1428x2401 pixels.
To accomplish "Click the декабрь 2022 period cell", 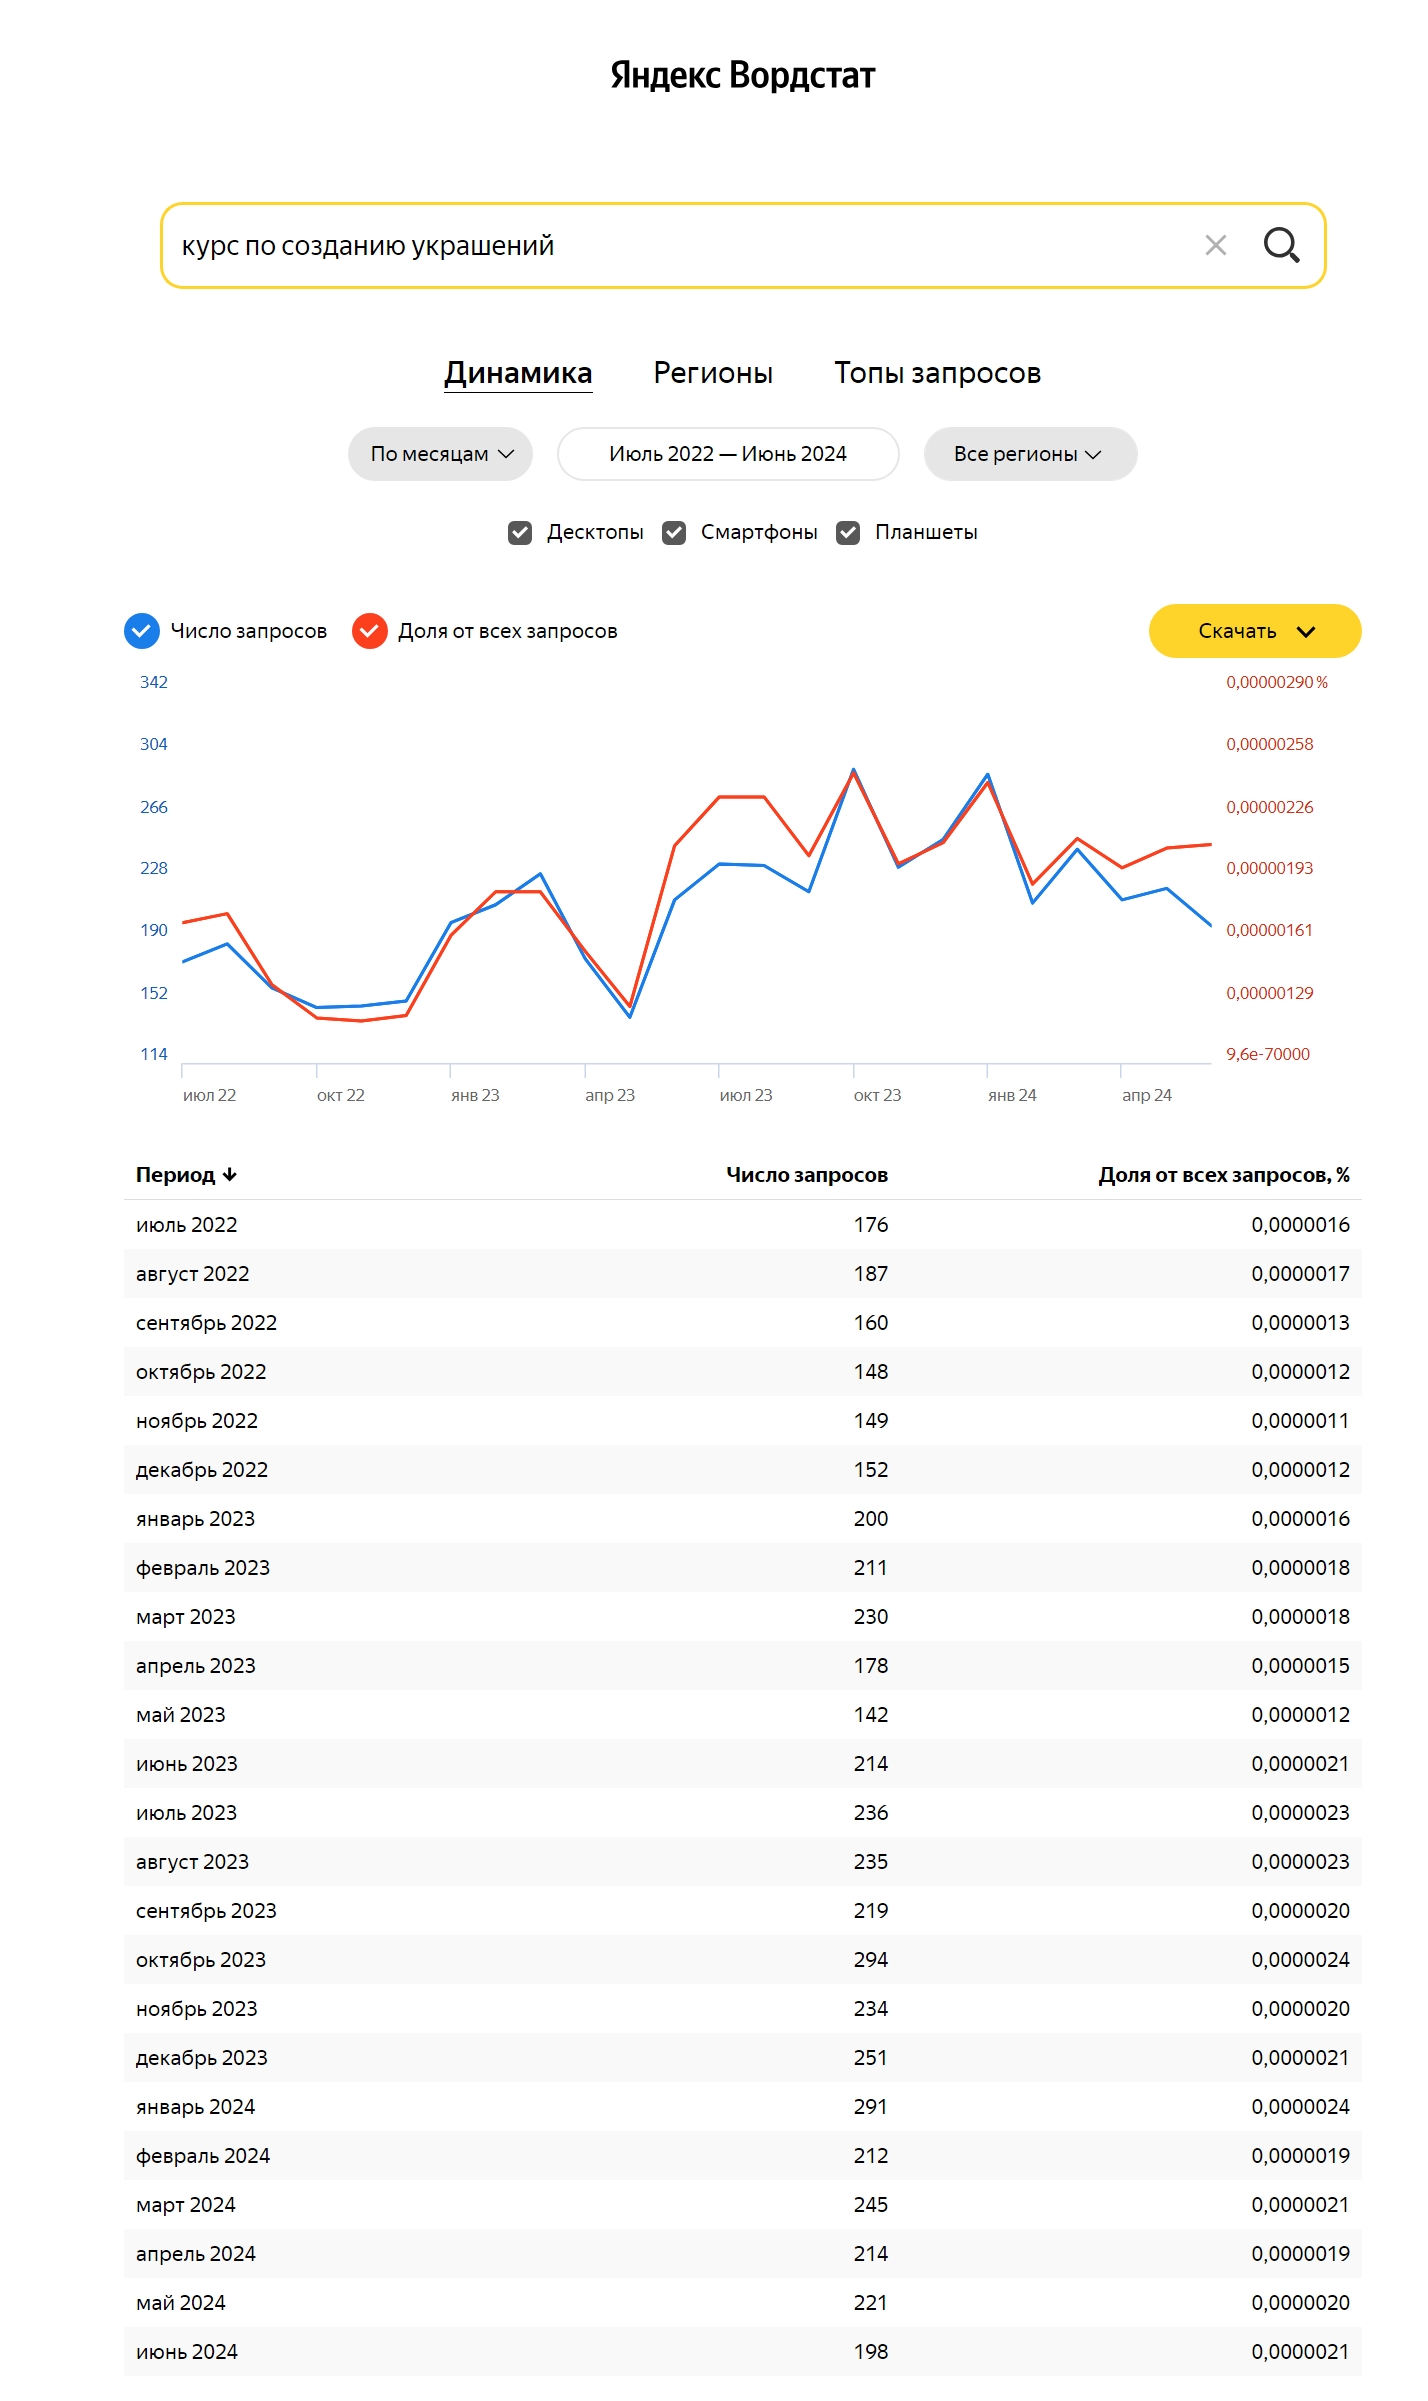I will point(202,1470).
